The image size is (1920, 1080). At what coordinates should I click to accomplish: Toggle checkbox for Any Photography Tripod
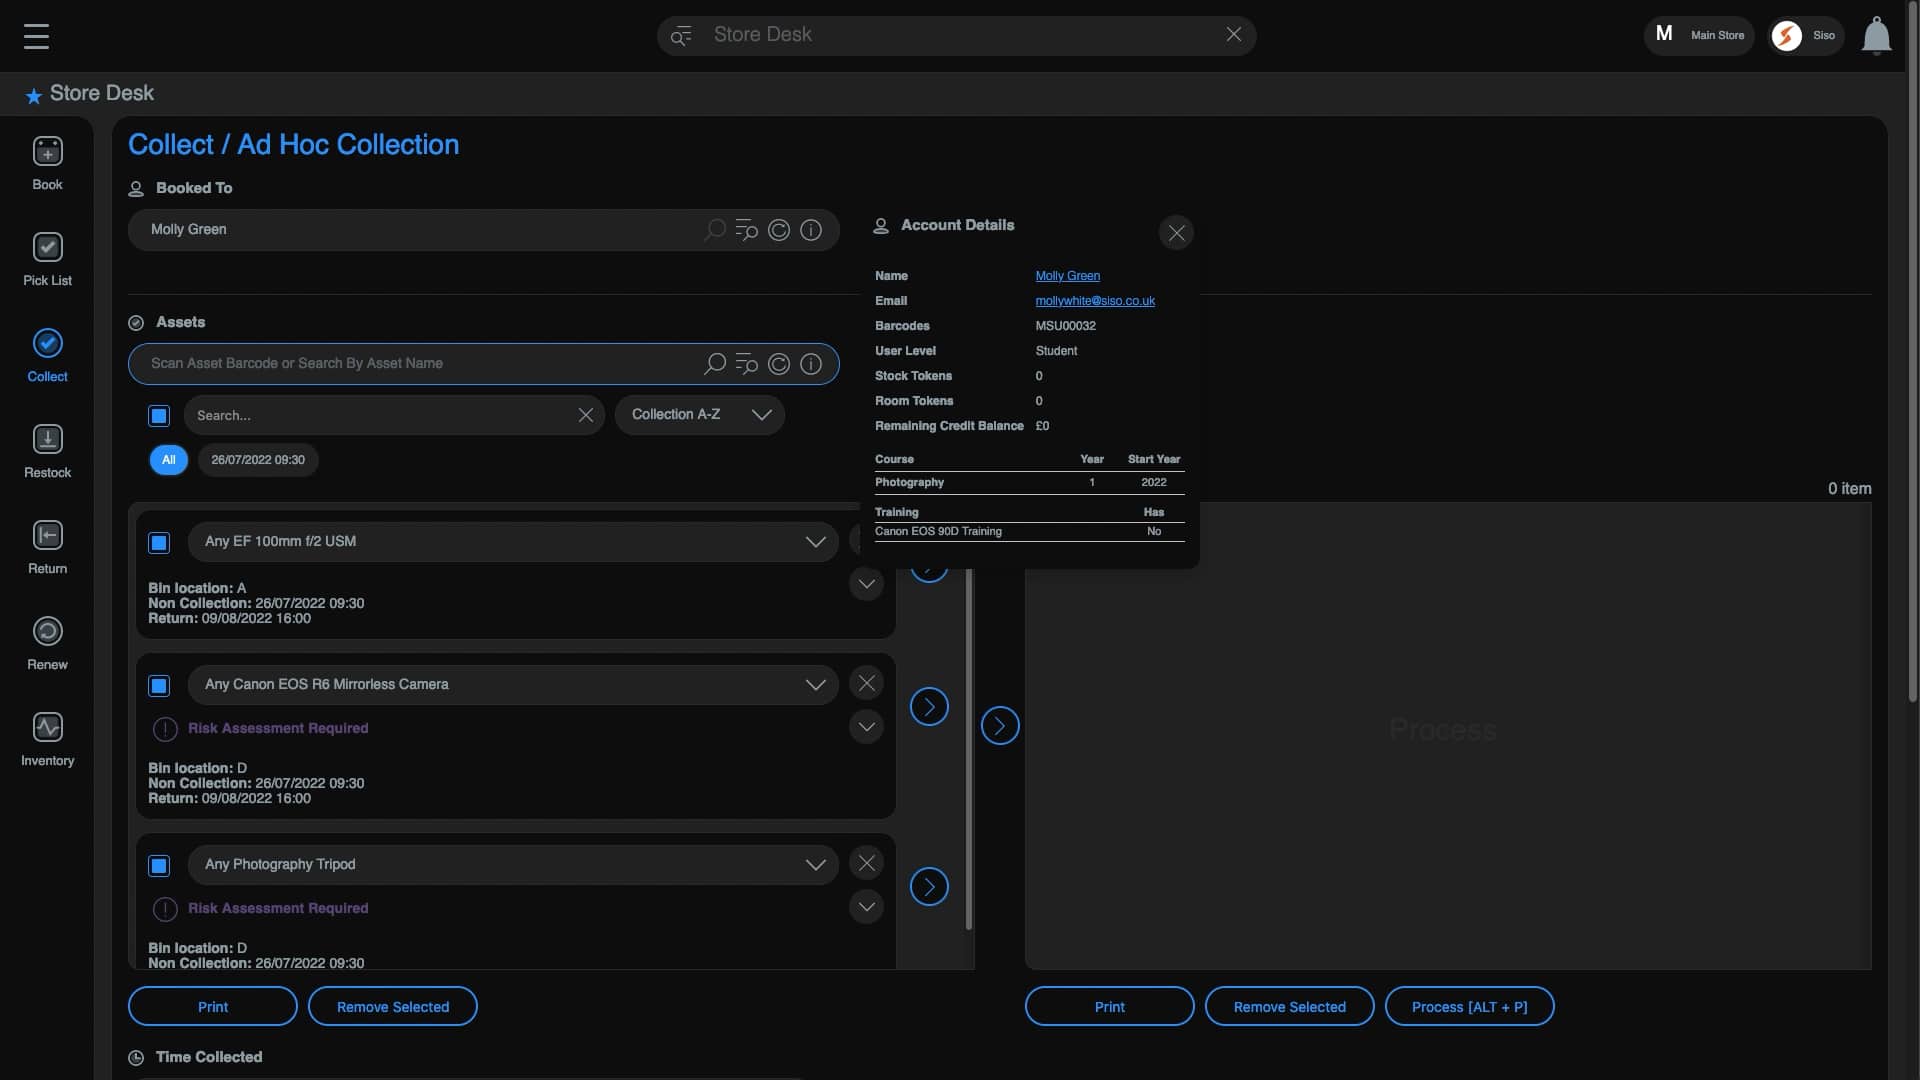tap(159, 866)
